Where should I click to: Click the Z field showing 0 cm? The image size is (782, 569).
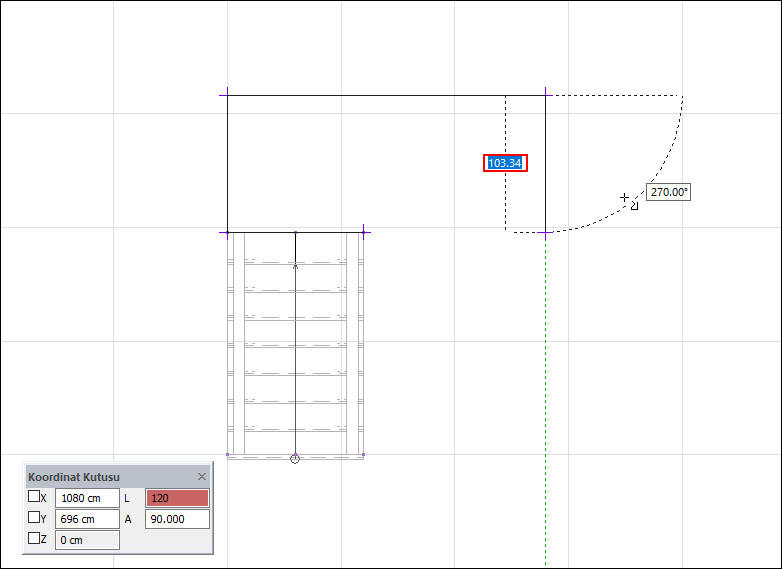coord(87,540)
